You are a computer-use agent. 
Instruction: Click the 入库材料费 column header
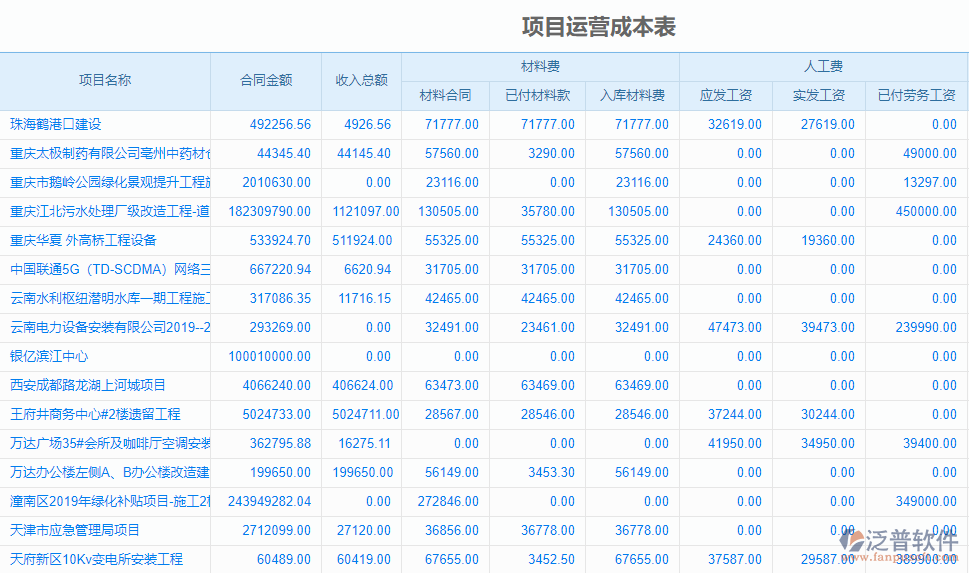632,96
